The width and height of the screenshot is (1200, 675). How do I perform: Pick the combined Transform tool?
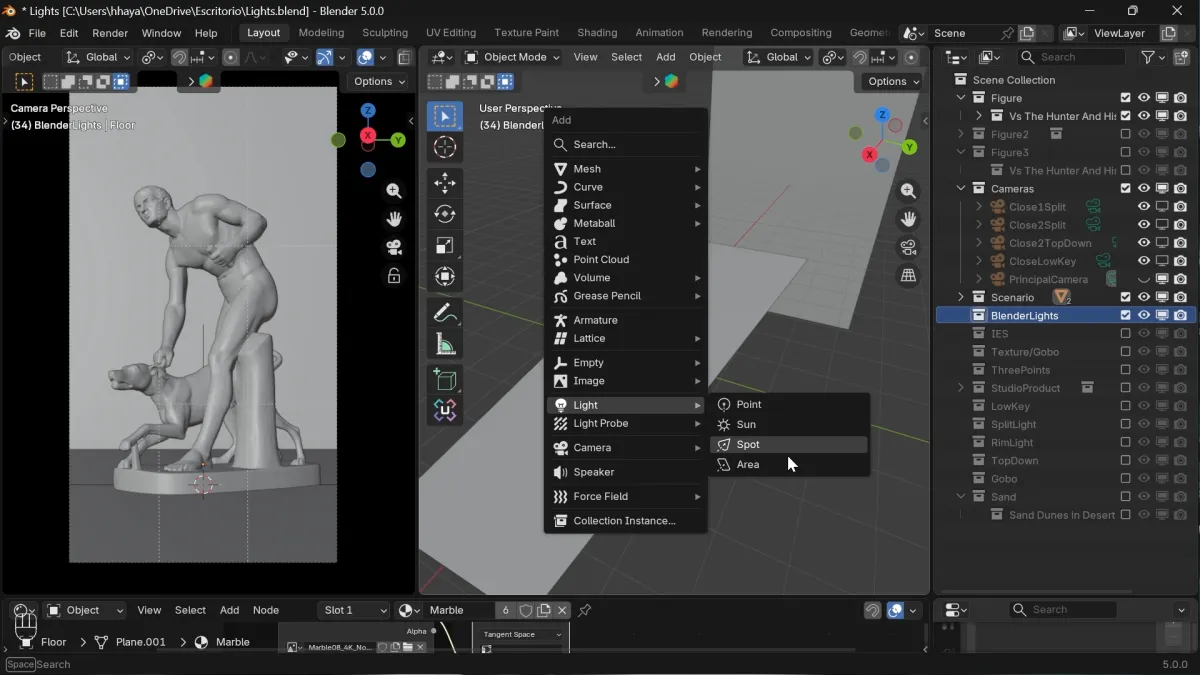[445, 276]
